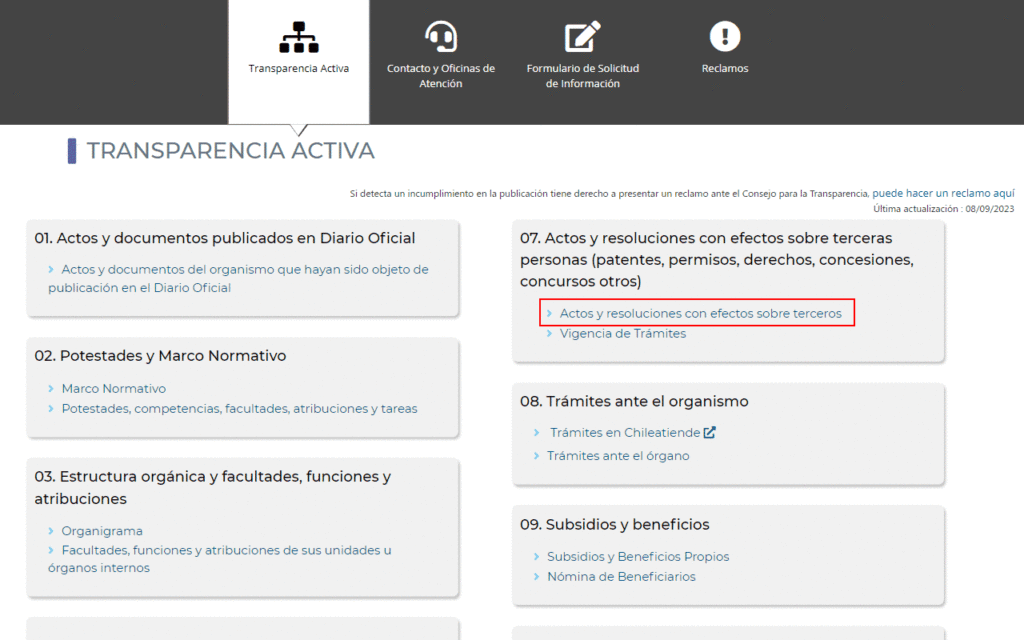The image size is (1024, 640).
Task: Open Subsidios y Beneficios Propios link
Action: click(638, 556)
